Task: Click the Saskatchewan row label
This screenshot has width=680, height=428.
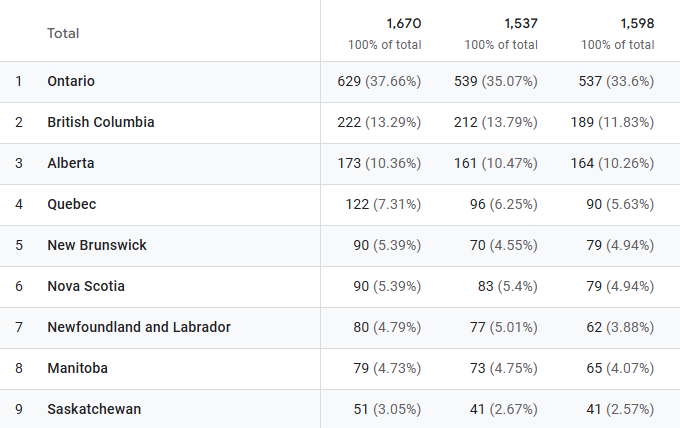Action: click(94, 409)
